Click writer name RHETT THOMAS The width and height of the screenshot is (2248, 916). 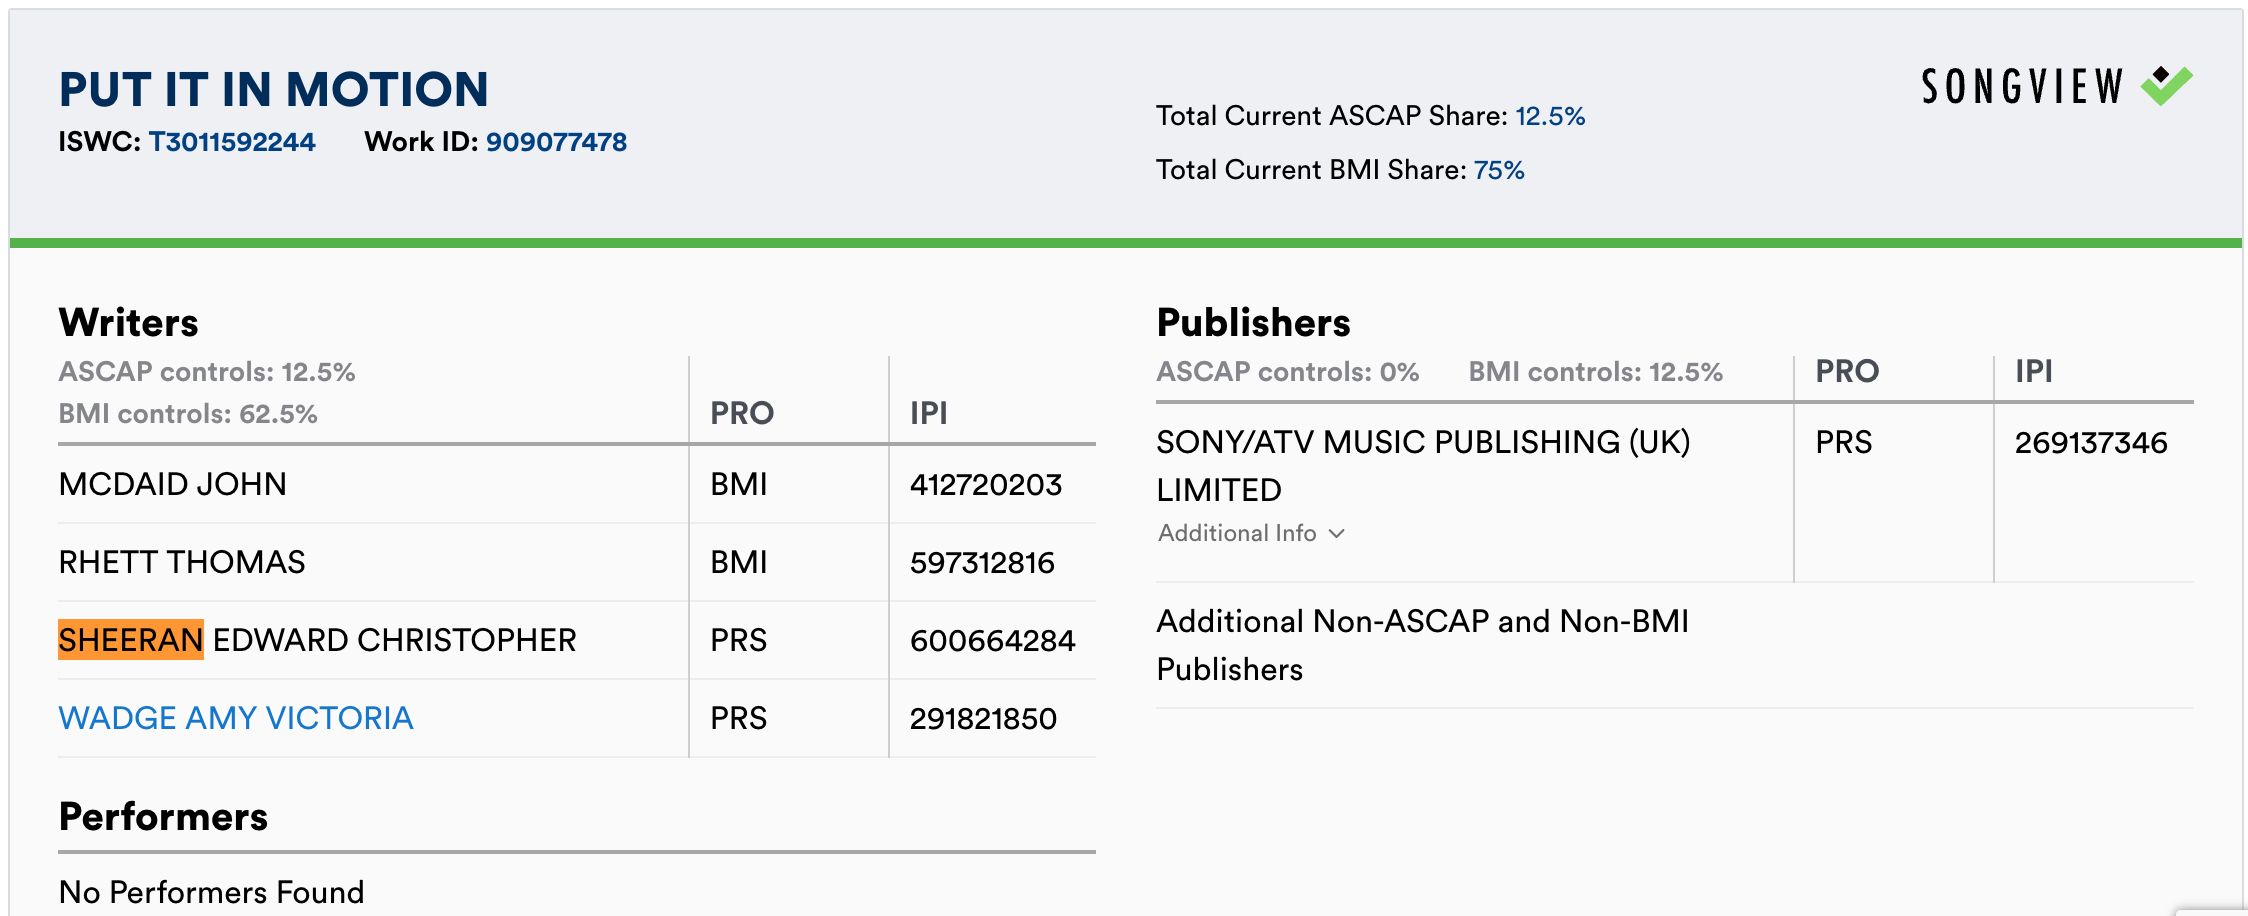click(182, 562)
